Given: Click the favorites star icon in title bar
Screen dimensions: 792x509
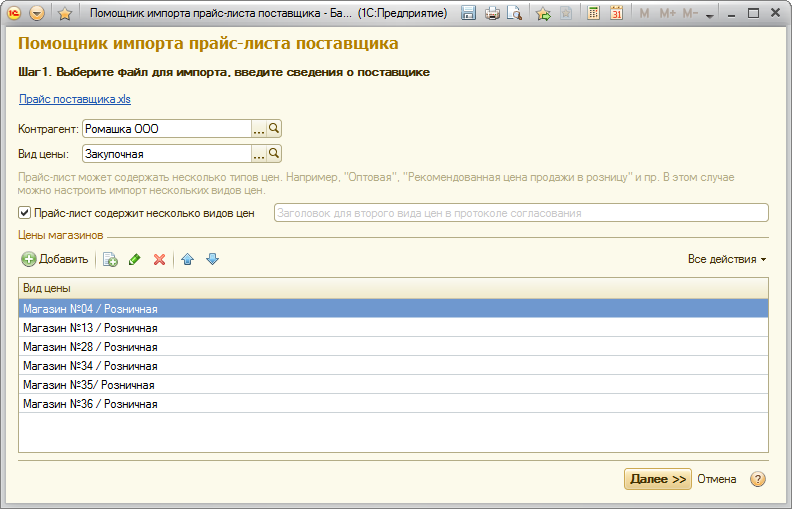Looking at the screenshot, I should 65,14.
